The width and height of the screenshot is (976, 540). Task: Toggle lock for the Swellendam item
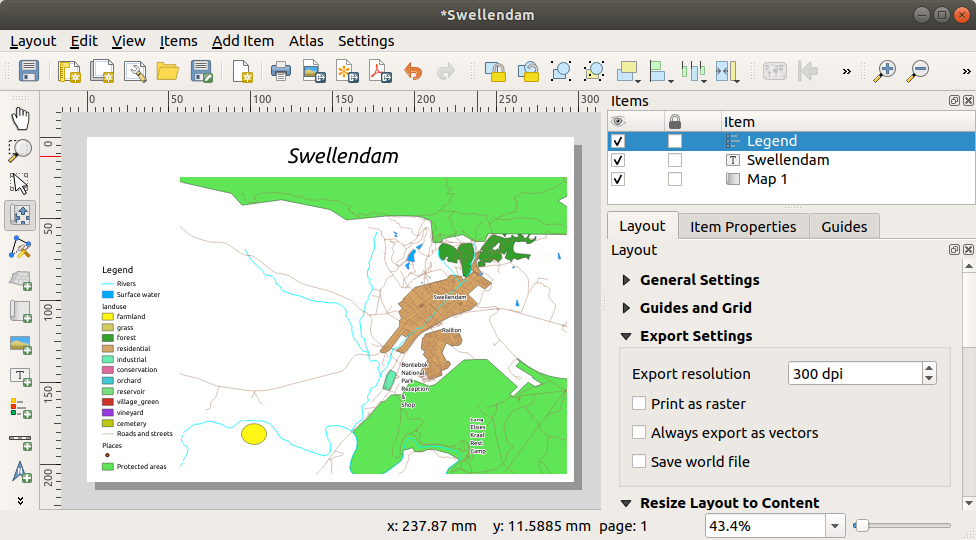pyautogui.click(x=675, y=160)
